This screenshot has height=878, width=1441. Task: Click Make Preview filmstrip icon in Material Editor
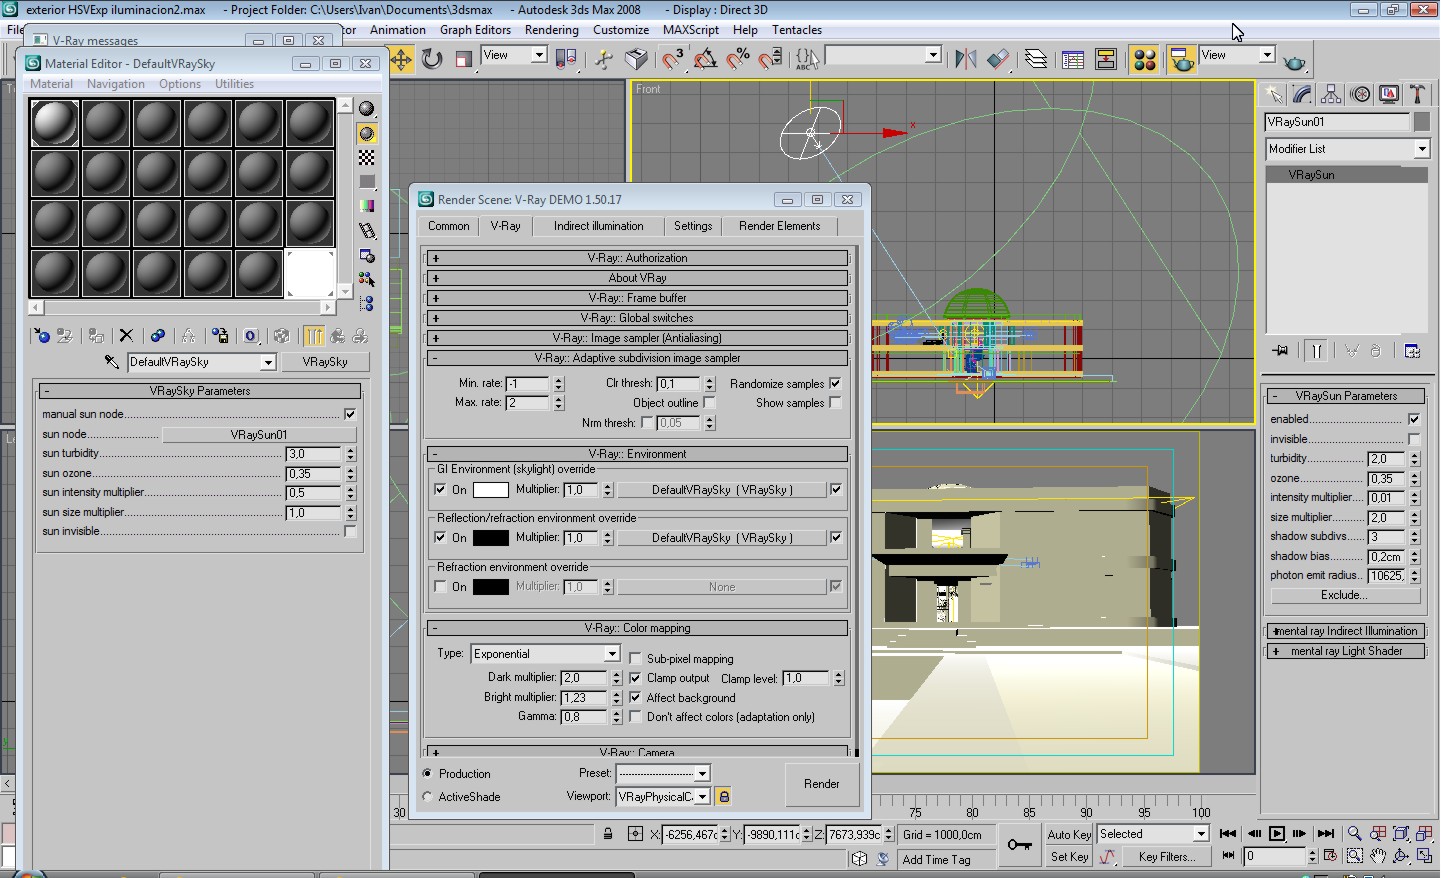point(367,231)
